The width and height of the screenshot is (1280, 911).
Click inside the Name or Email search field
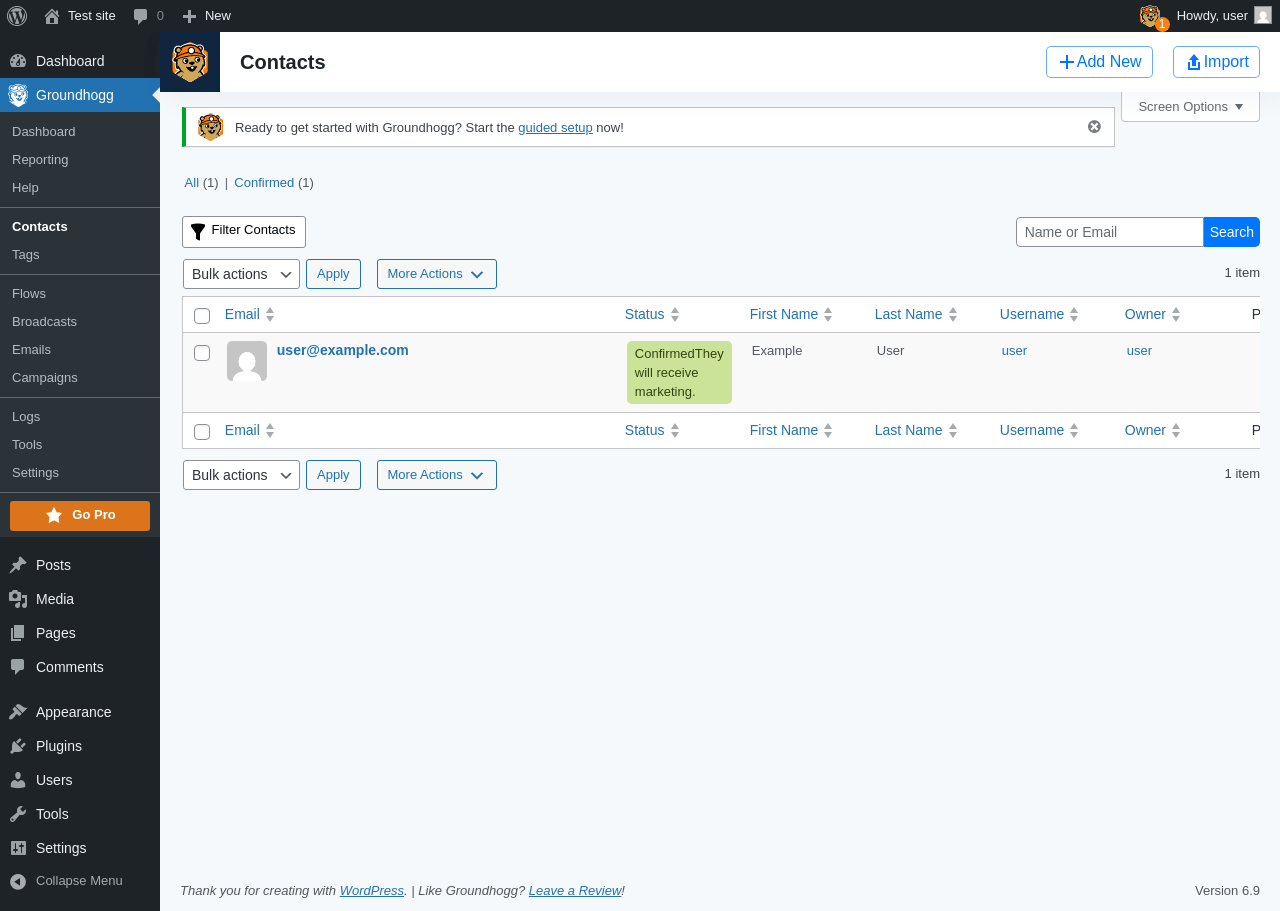click(x=1110, y=232)
